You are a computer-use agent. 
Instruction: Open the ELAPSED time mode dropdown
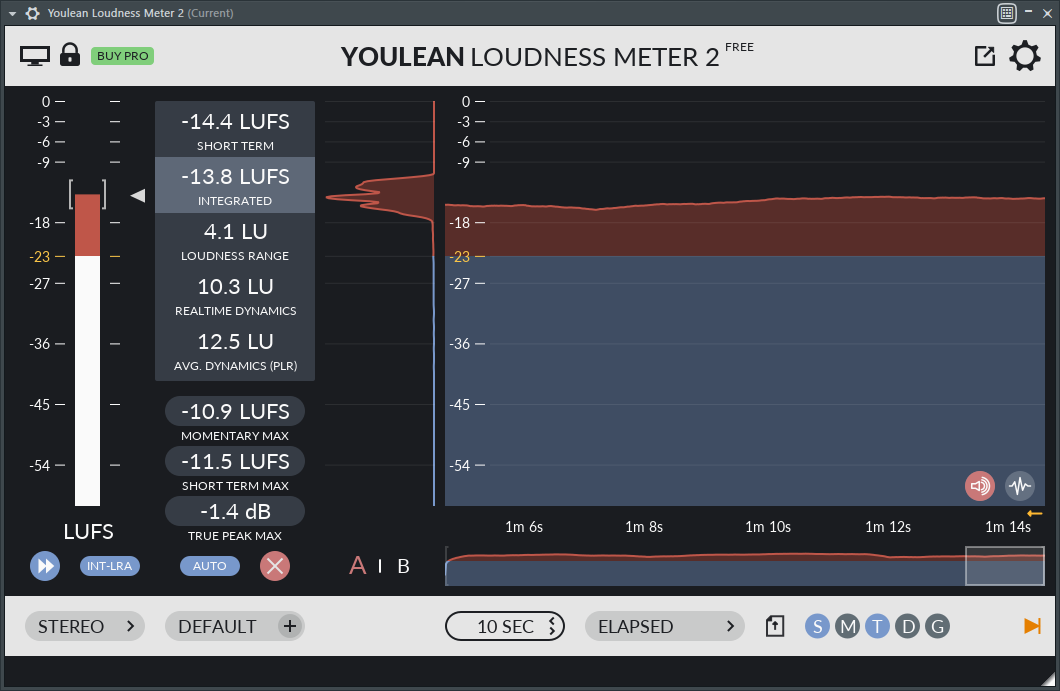point(665,626)
